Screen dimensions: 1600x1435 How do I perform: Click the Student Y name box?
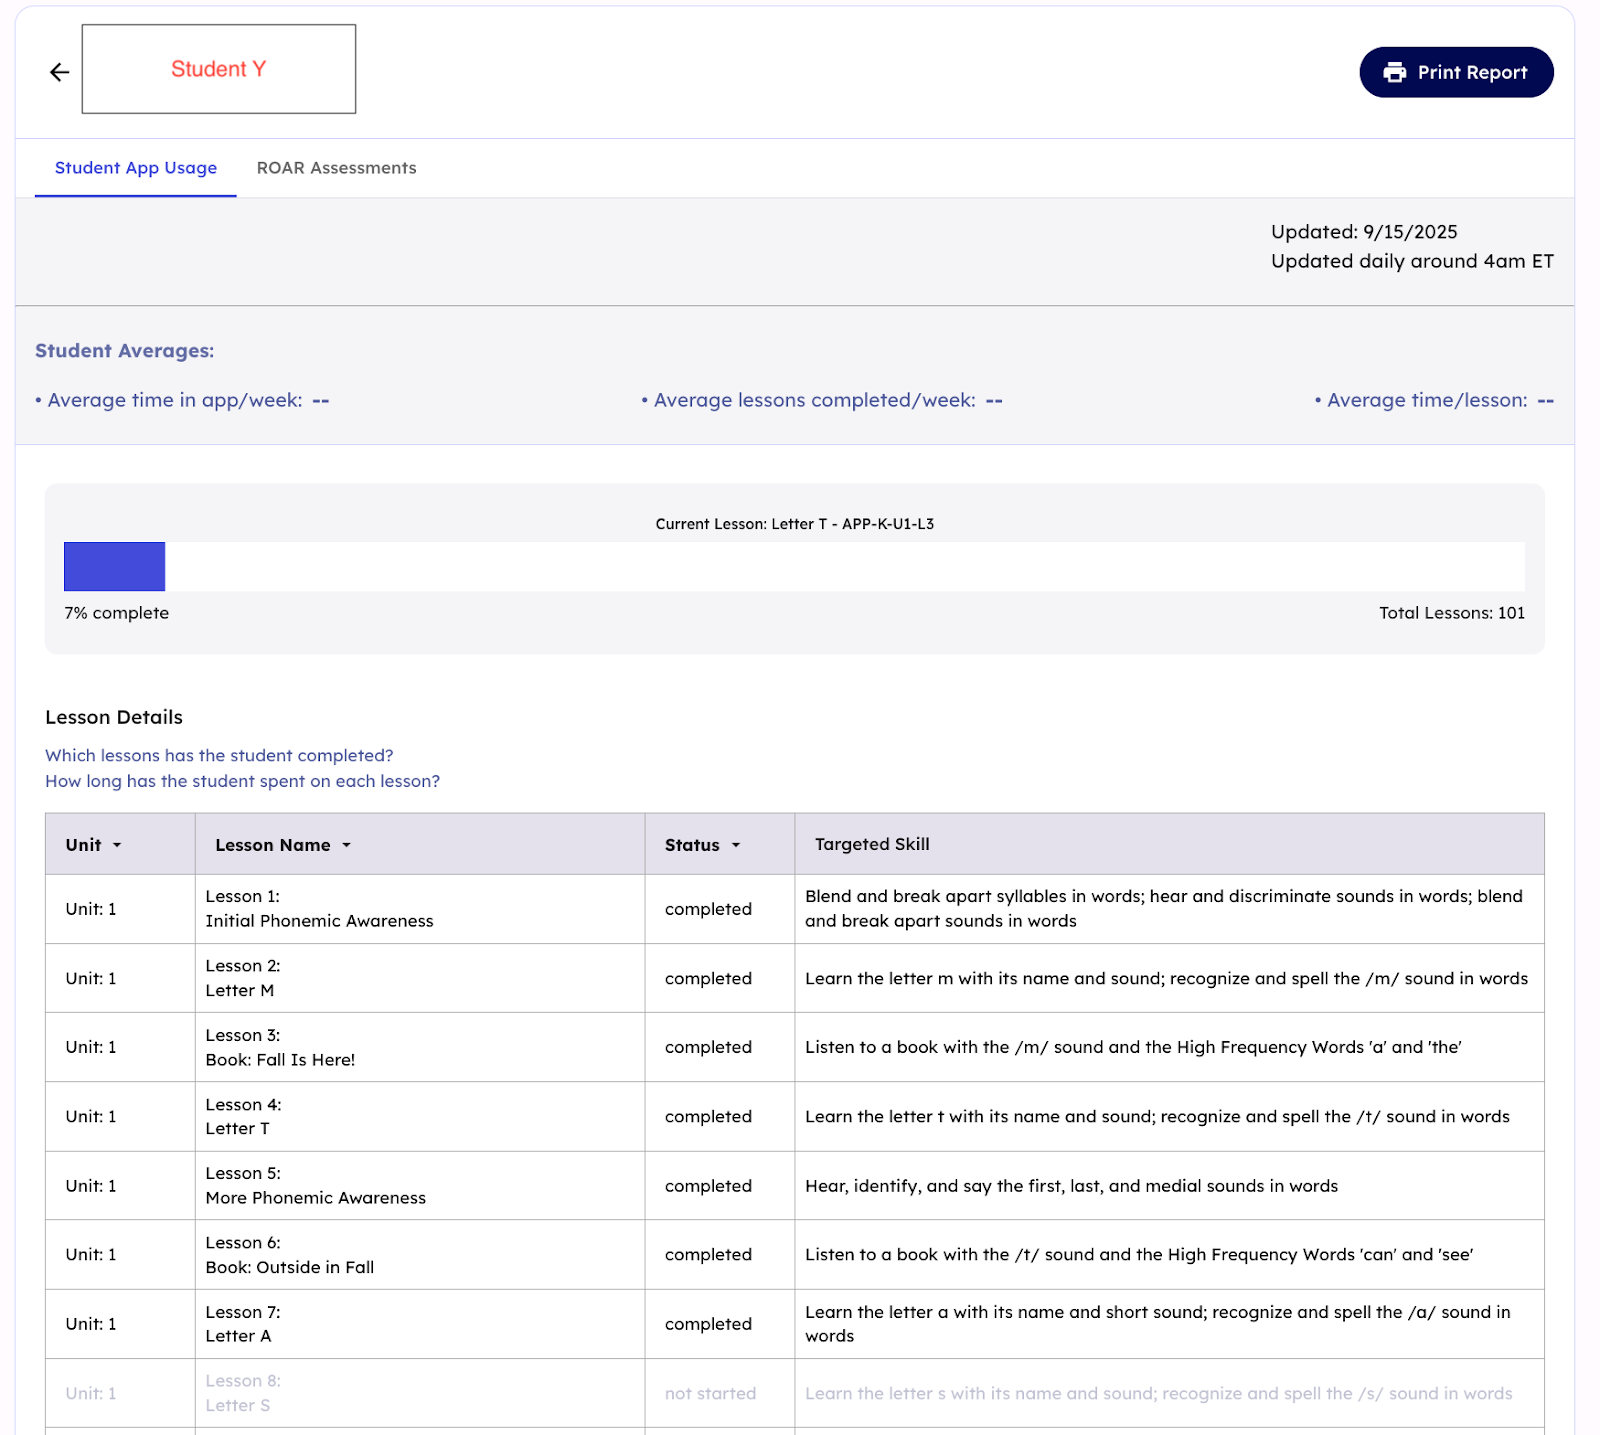pyautogui.click(x=218, y=69)
